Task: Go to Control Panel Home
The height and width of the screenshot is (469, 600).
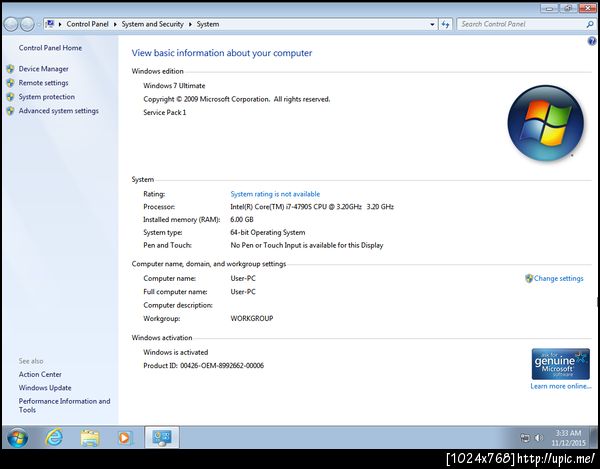Action: click(x=50, y=48)
